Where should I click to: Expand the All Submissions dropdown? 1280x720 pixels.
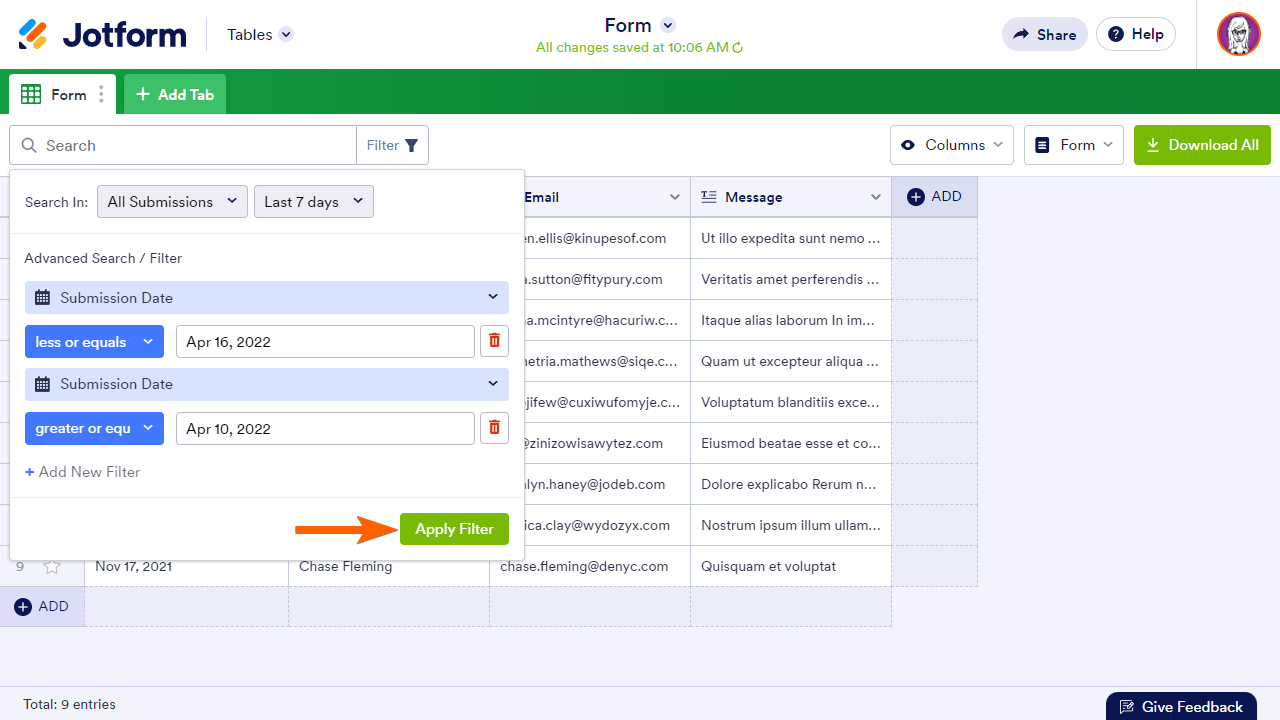tap(172, 202)
